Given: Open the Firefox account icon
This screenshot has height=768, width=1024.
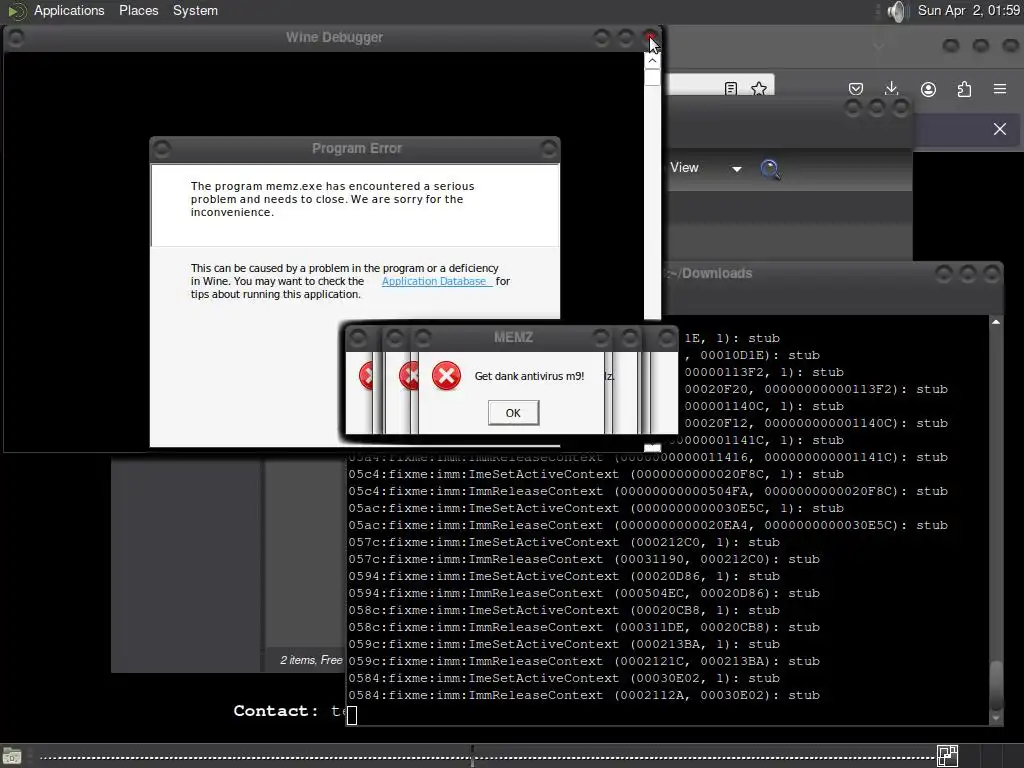Looking at the screenshot, I should [928, 89].
